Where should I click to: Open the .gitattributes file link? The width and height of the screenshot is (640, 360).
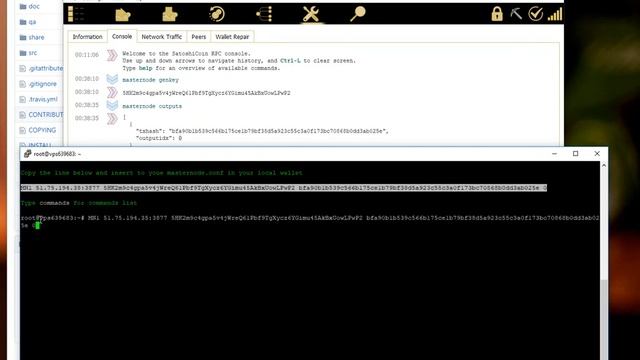point(46,69)
